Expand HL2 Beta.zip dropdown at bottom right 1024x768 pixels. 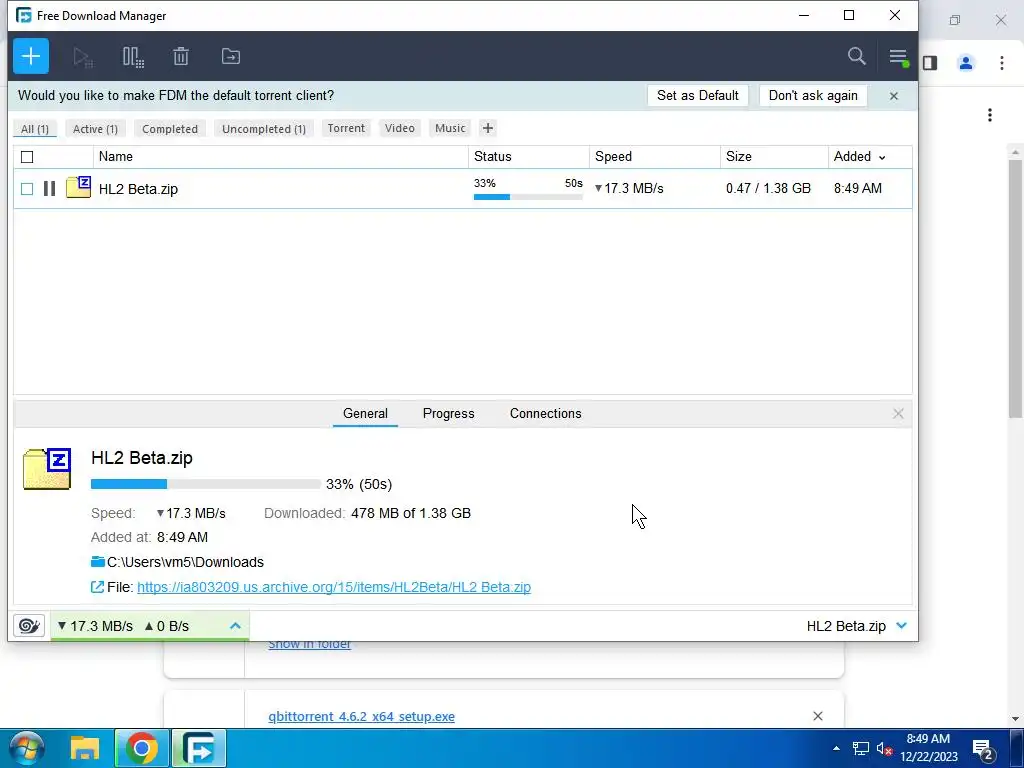click(x=902, y=626)
